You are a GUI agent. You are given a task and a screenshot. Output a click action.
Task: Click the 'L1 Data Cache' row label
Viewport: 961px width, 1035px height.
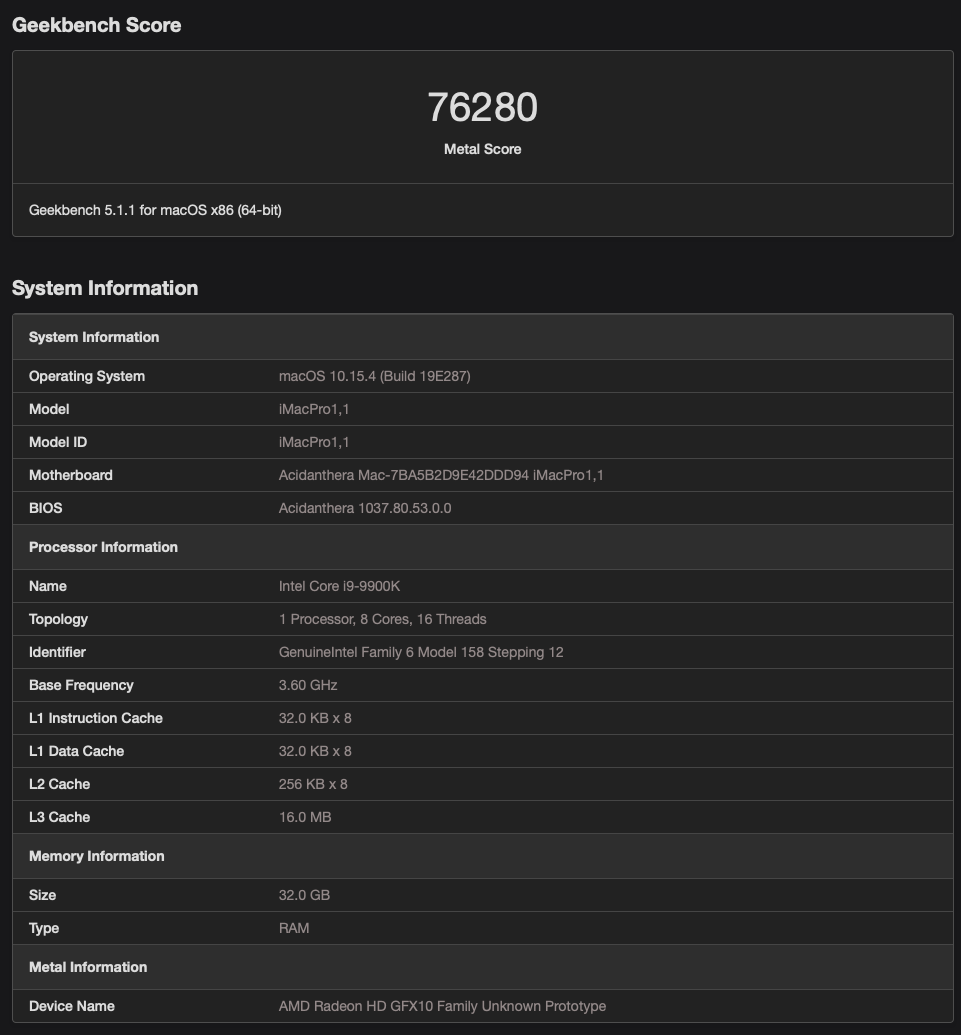point(77,751)
